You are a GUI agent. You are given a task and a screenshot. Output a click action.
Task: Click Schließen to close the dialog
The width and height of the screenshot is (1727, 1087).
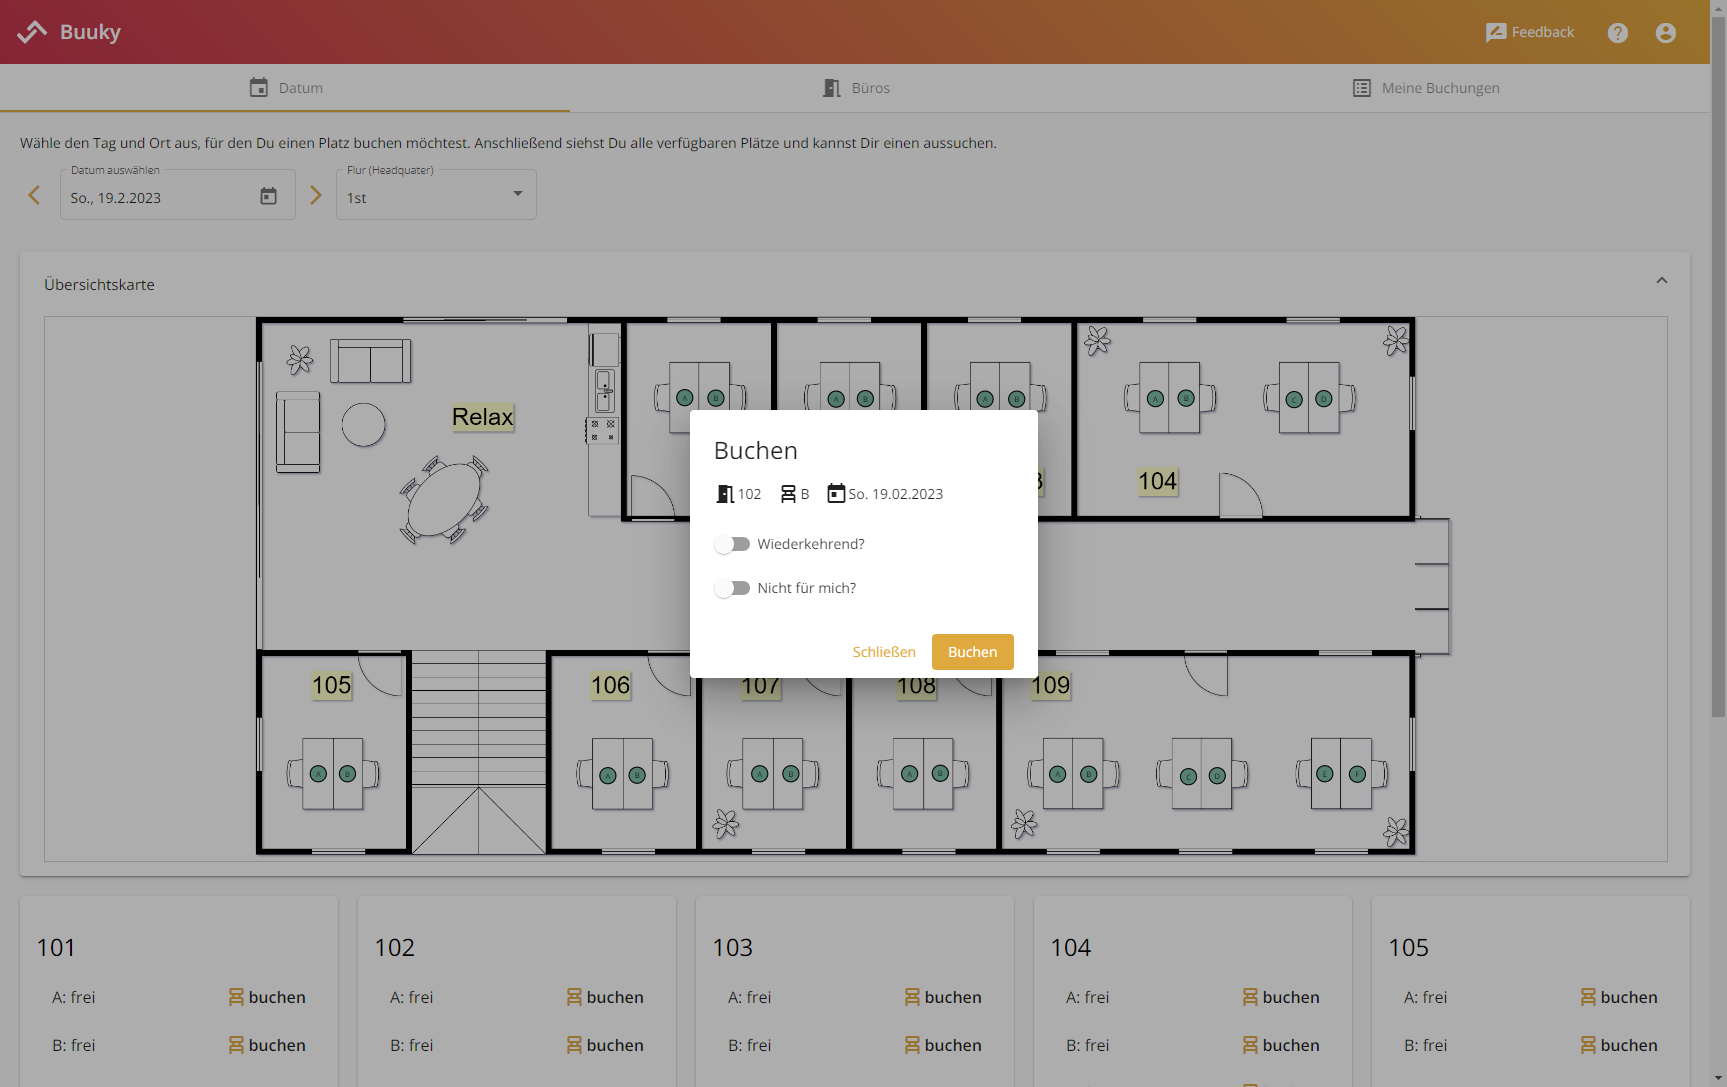pyautogui.click(x=884, y=652)
